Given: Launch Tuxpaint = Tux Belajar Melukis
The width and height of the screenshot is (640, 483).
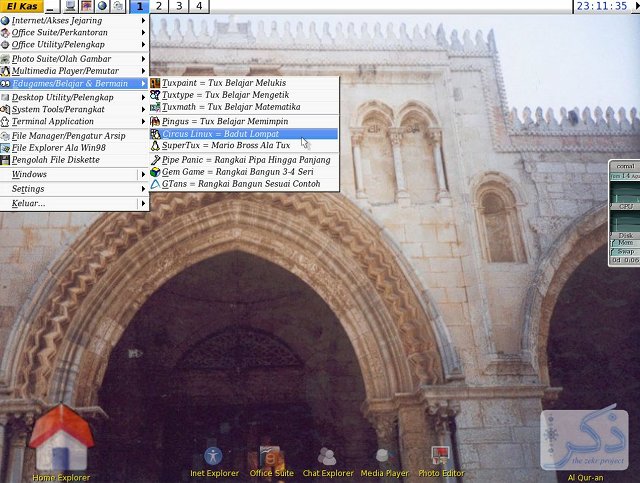Looking at the screenshot, I should [x=244, y=83].
